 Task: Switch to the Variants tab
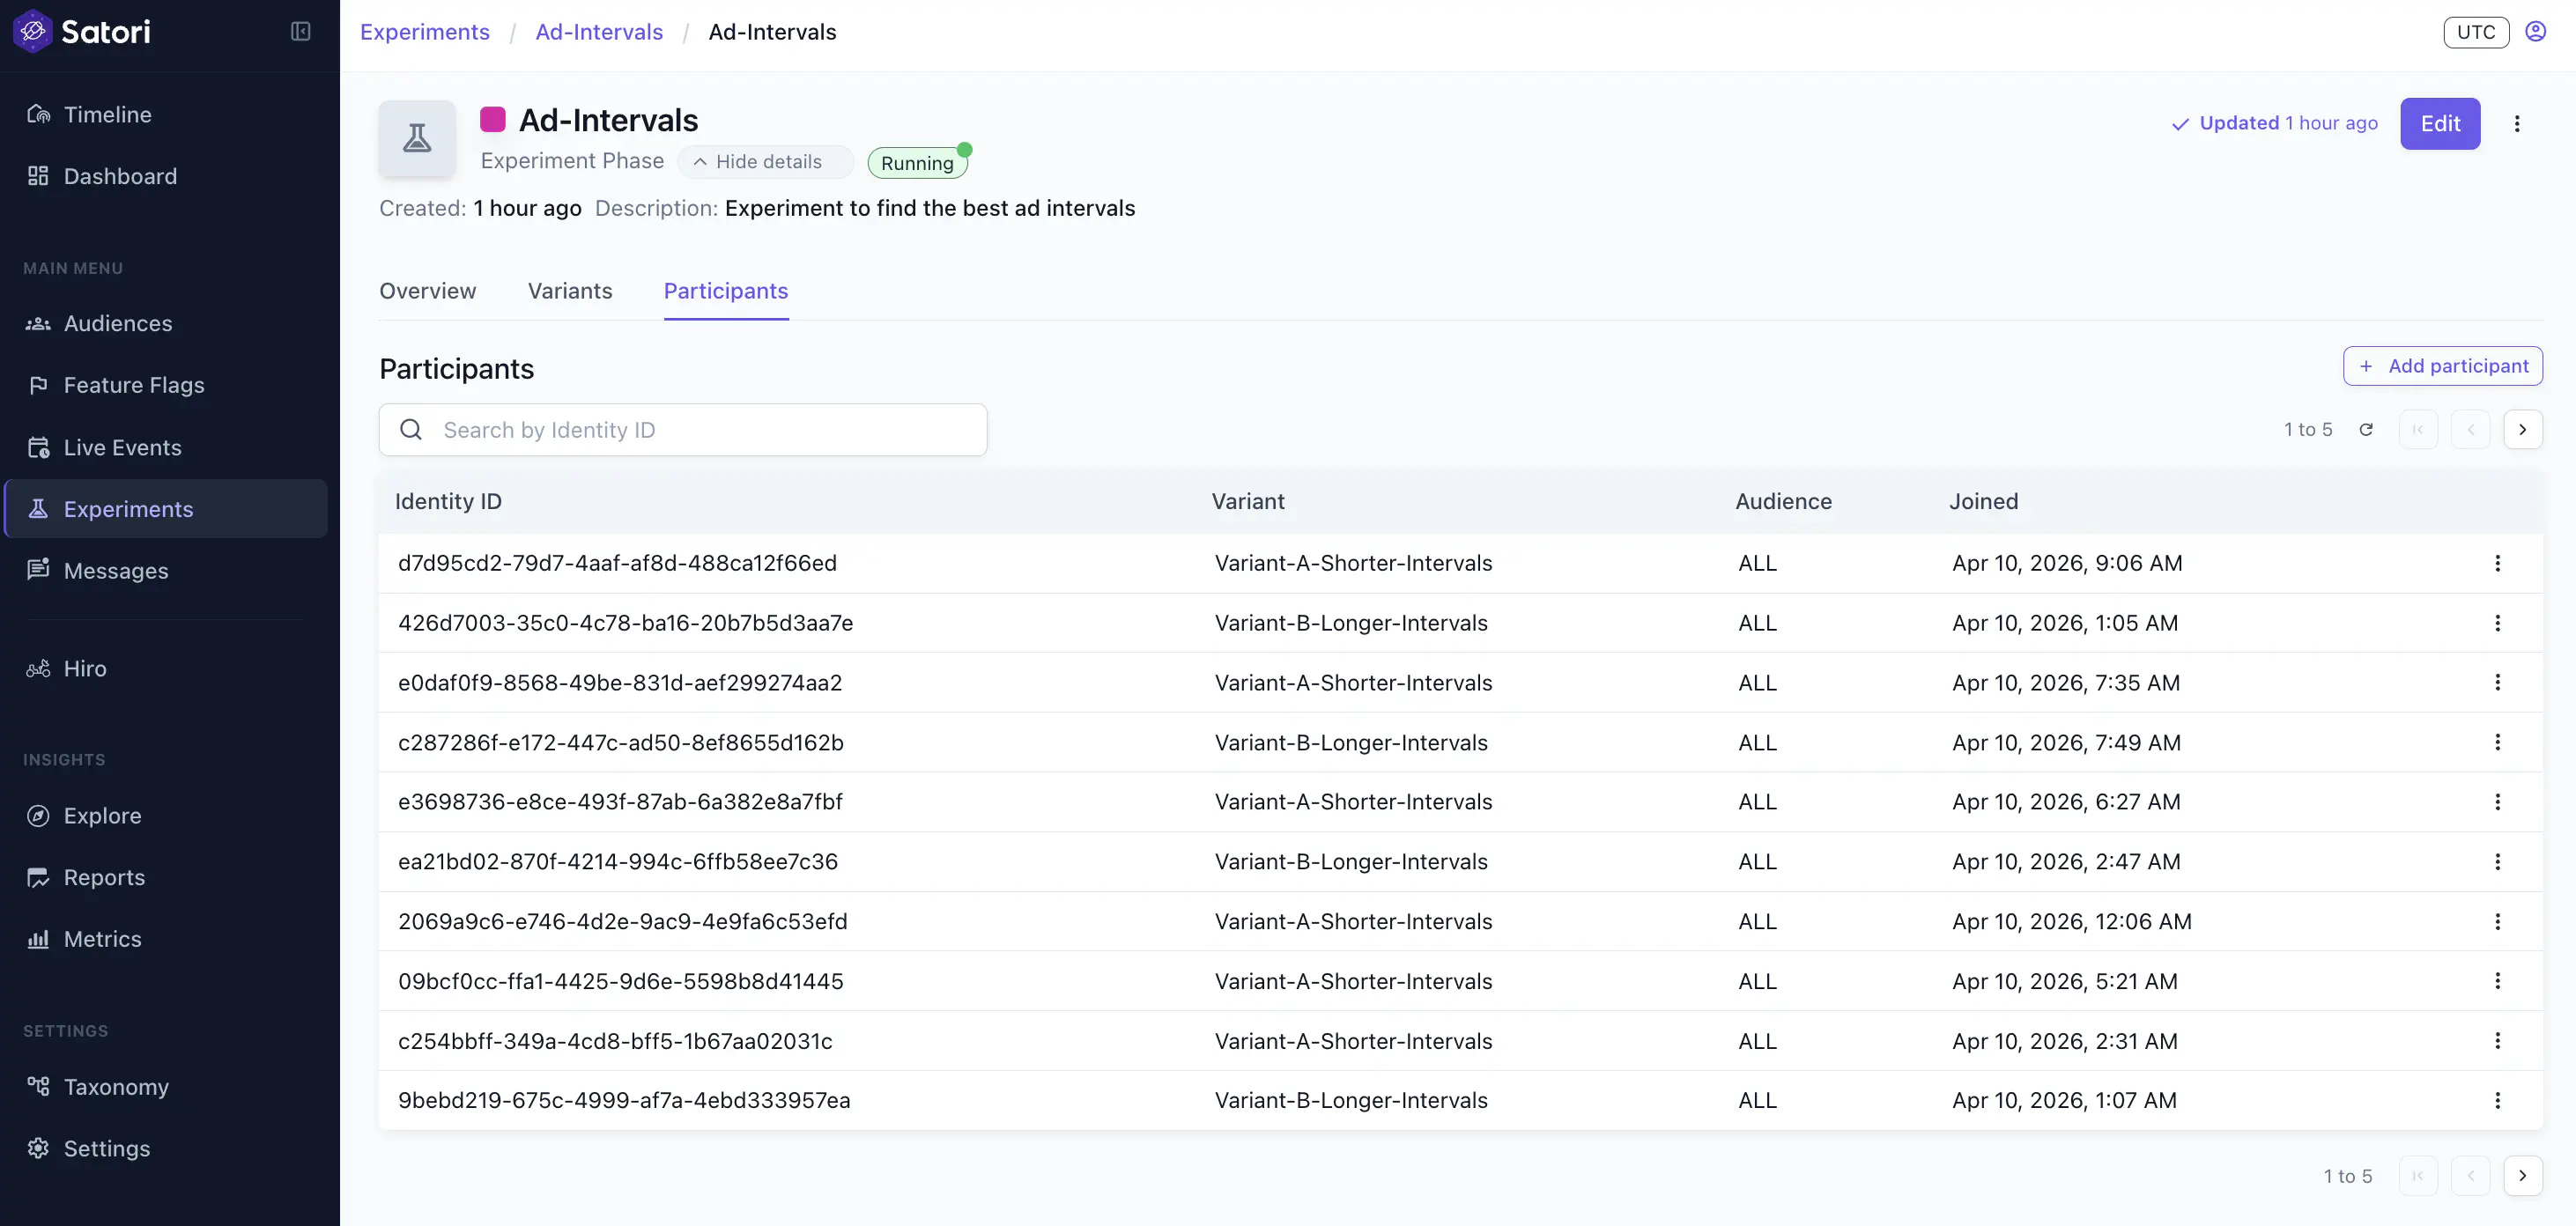(x=569, y=291)
